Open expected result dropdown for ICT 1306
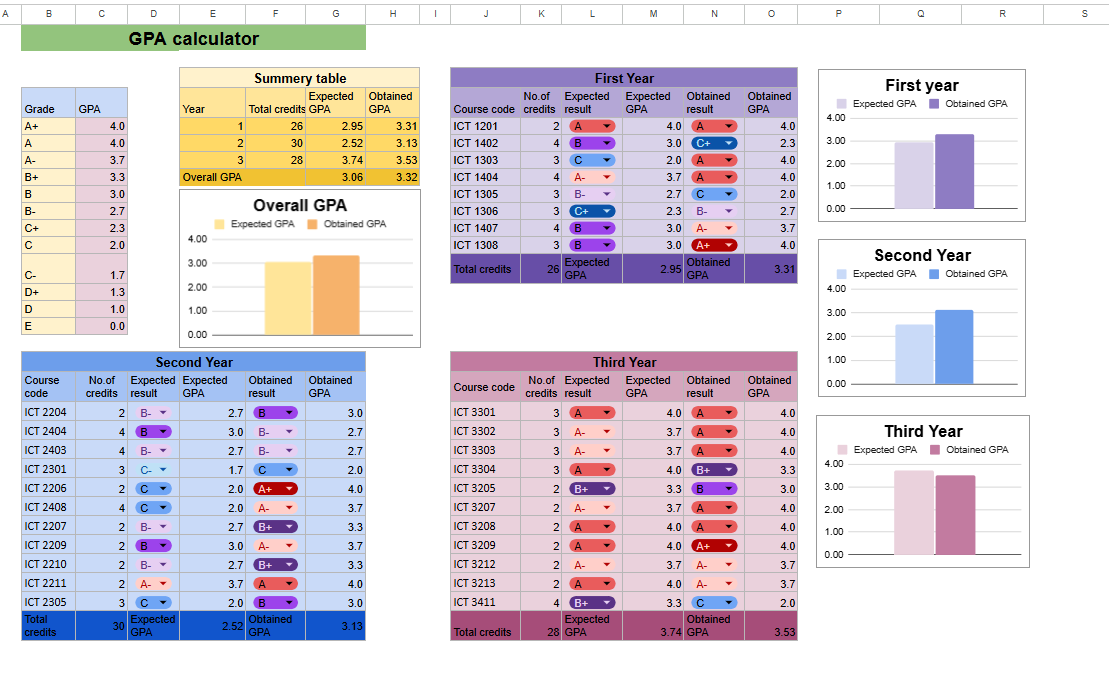Screen dimensions: 1109x677 tap(592, 212)
